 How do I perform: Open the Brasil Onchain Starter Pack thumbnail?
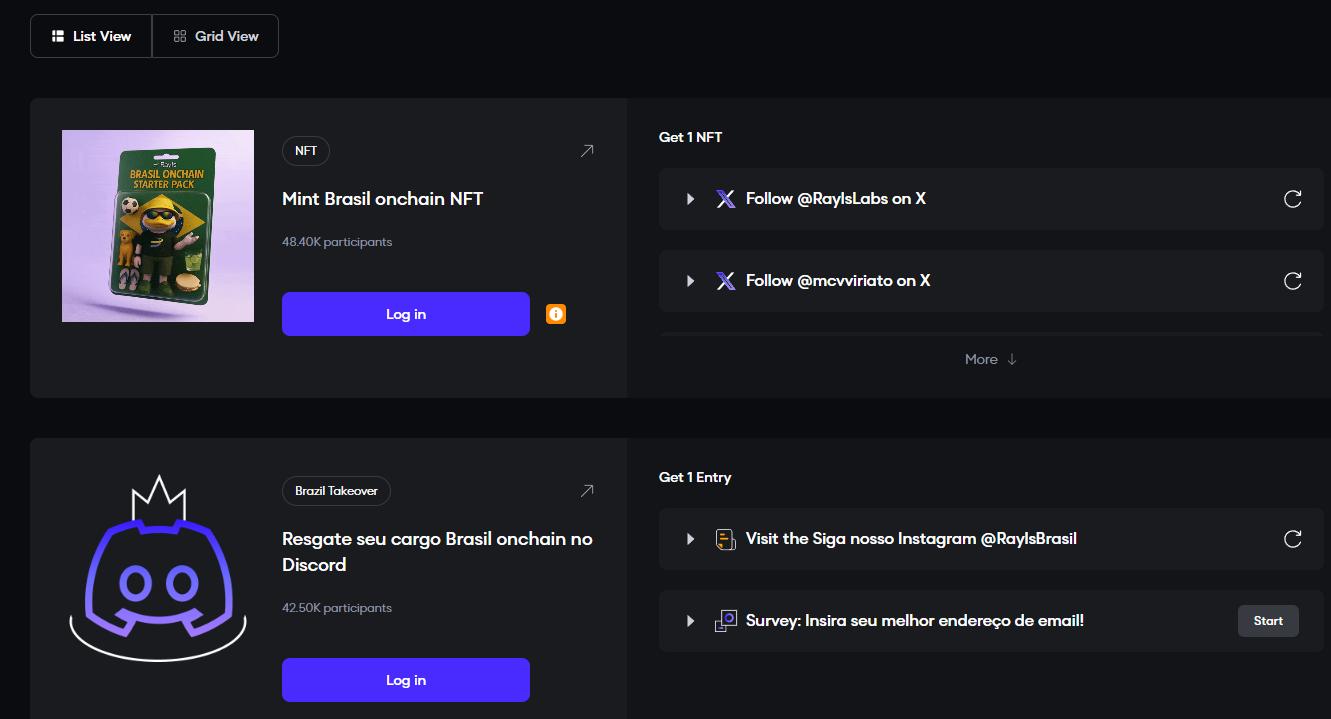158,226
